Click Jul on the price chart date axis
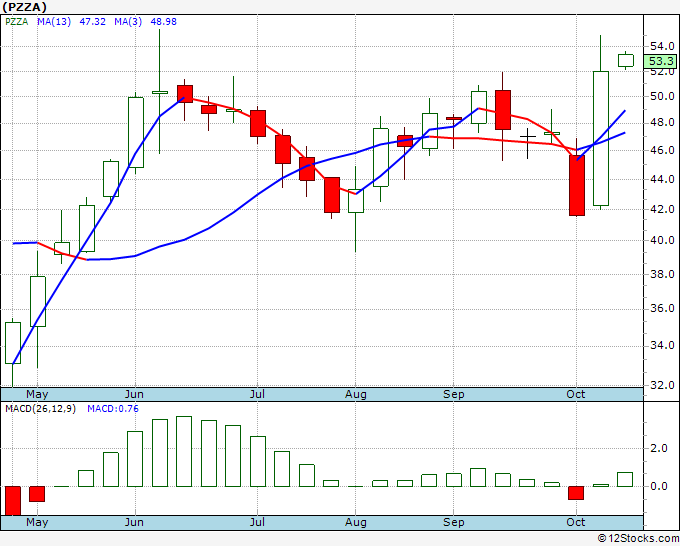This screenshot has width=680, height=546. [x=257, y=395]
